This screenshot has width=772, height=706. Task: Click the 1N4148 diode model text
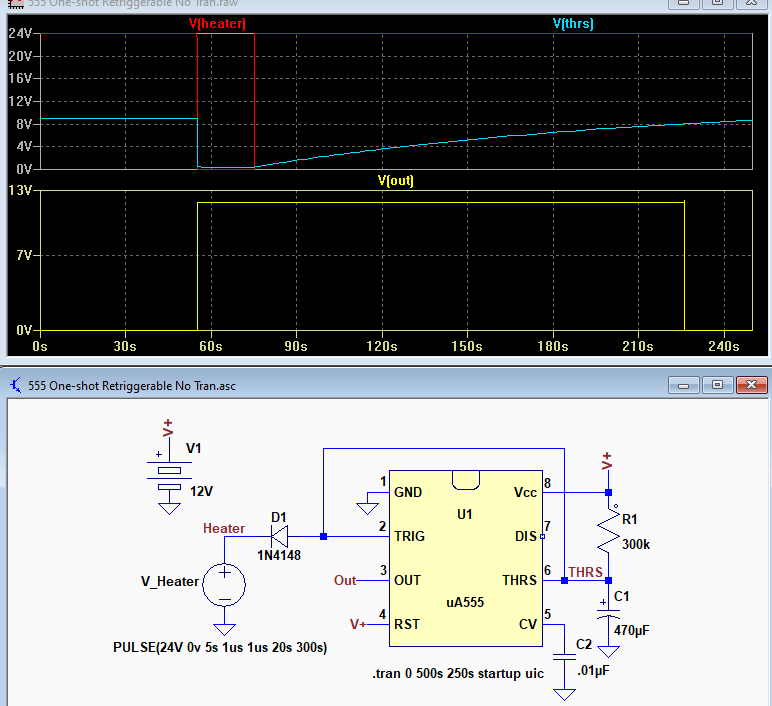point(279,555)
